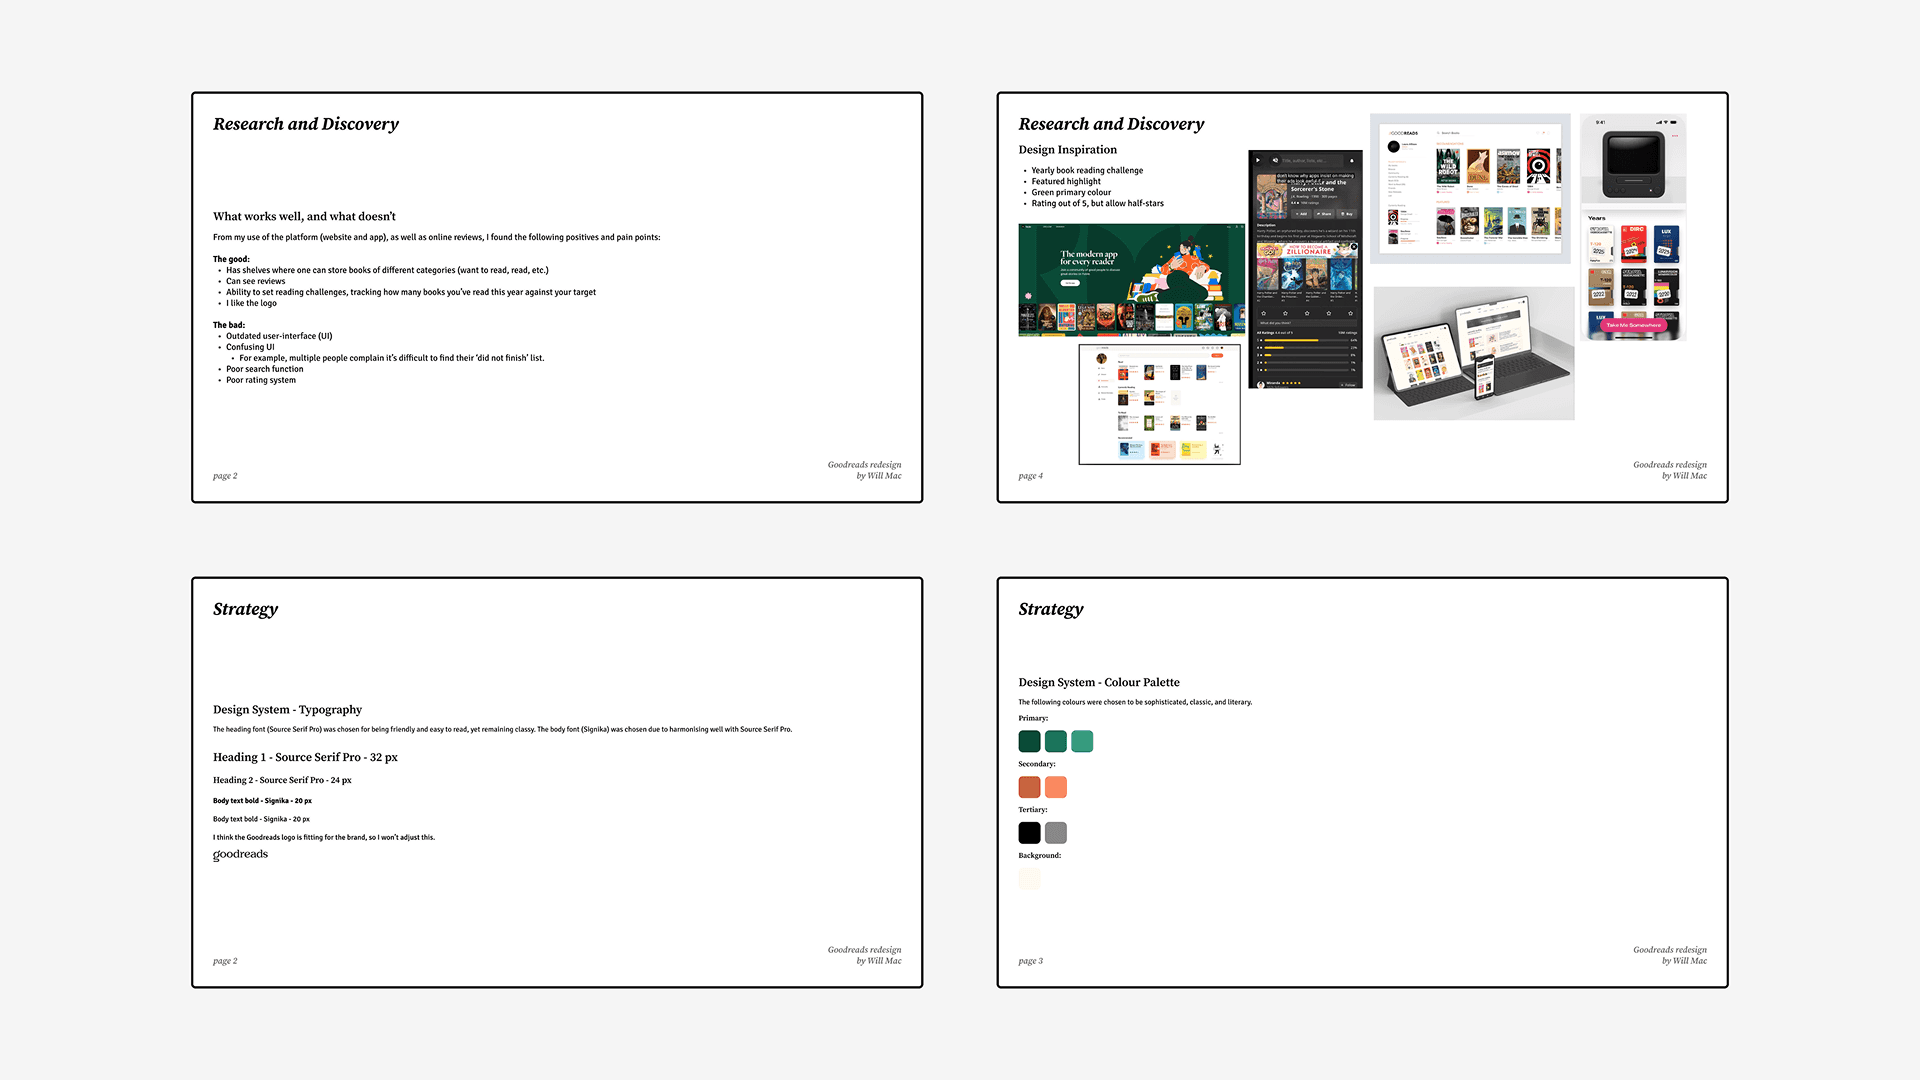Screen dimensions: 1920x1080
Task: Select the laptop and tablet mockup image
Action: (1473, 353)
